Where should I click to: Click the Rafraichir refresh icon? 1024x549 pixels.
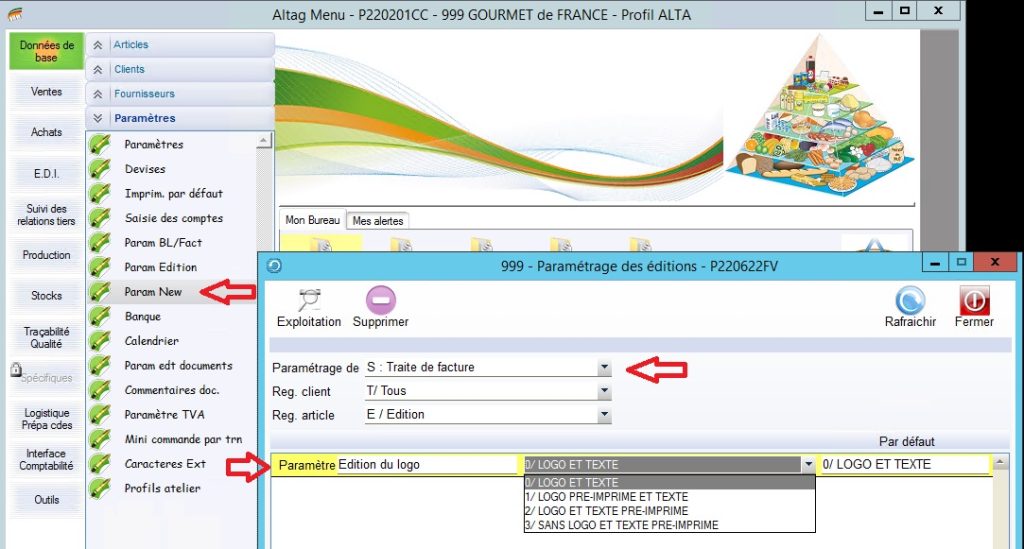pyautogui.click(x=910, y=299)
